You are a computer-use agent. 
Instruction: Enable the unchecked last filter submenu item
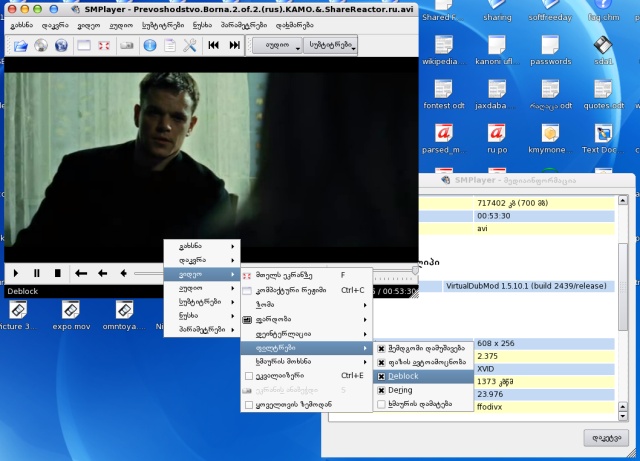pyautogui.click(x=423, y=404)
